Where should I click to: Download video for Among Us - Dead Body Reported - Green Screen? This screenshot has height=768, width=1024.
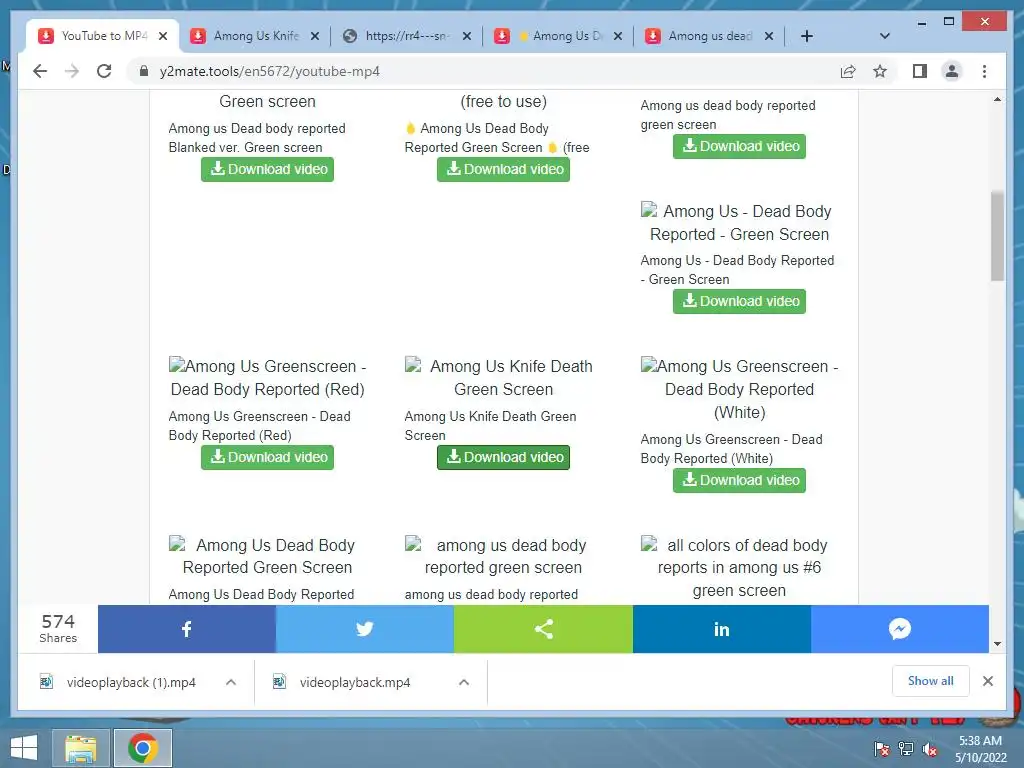click(739, 301)
